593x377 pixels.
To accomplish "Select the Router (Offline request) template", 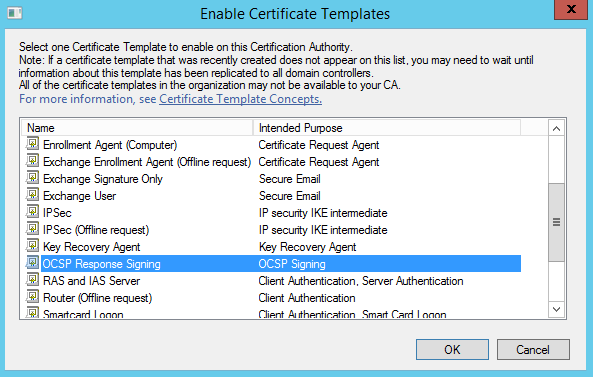I will [x=98, y=298].
